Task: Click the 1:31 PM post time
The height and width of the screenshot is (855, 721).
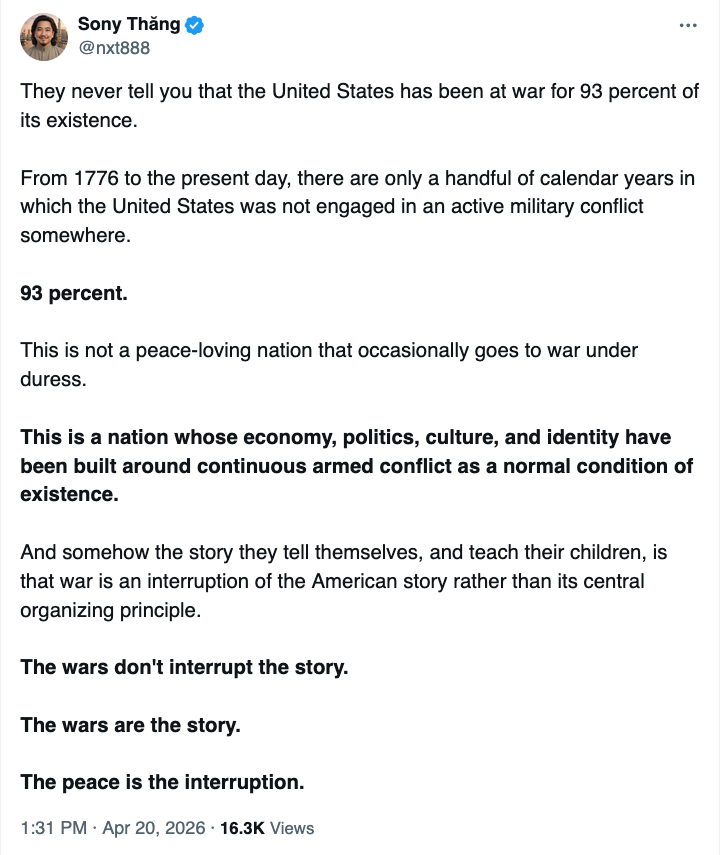Action: pos(51,828)
